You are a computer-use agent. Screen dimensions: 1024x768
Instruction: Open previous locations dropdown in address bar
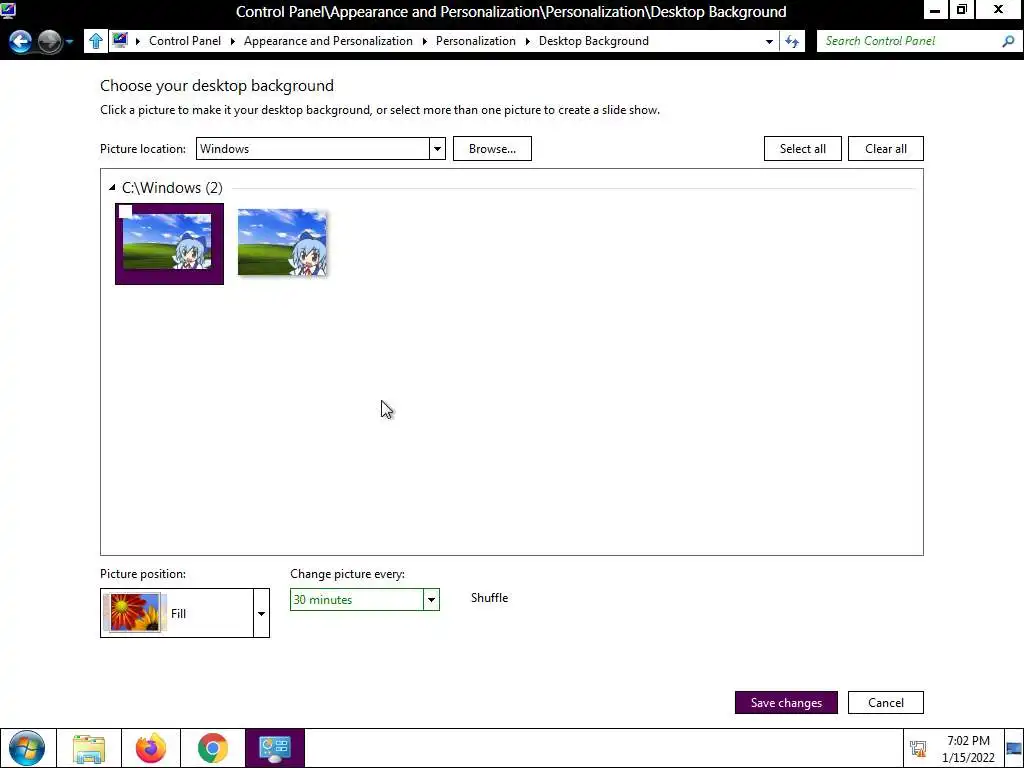[x=769, y=41]
